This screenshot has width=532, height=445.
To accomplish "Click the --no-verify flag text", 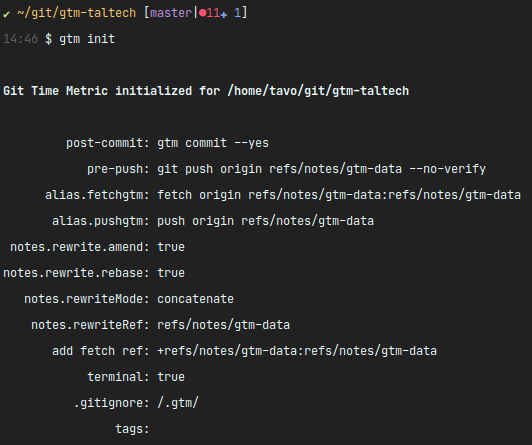I will pos(448,169).
